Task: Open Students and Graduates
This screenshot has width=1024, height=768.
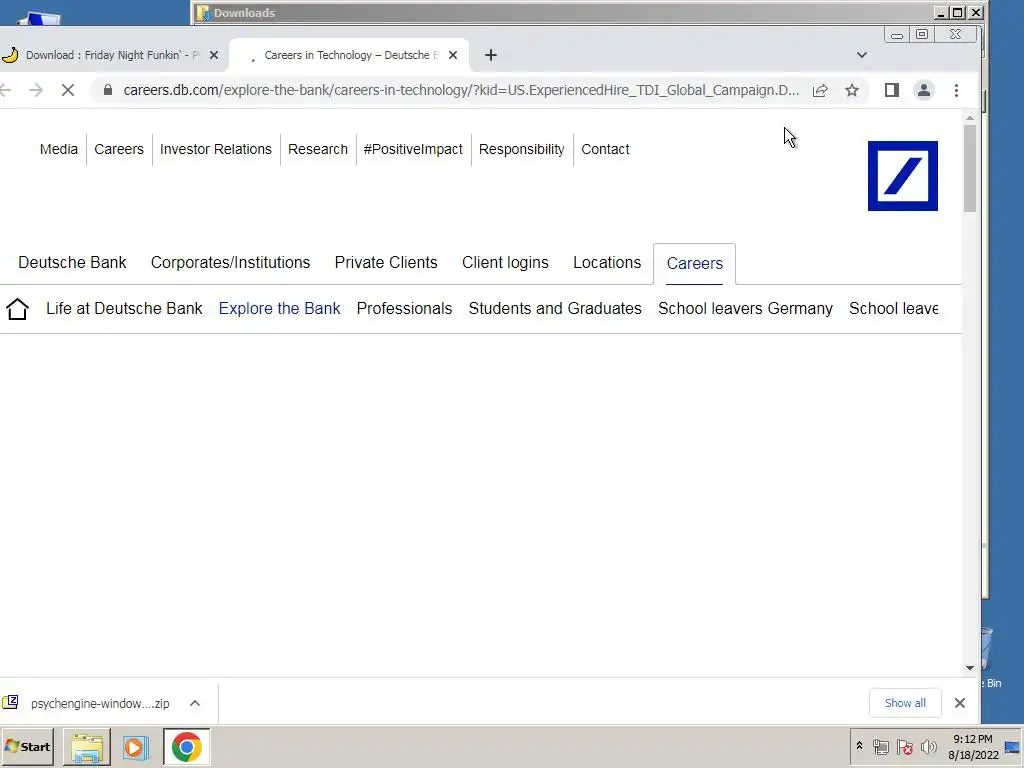Action: pyautogui.click(x=555, y=309)
